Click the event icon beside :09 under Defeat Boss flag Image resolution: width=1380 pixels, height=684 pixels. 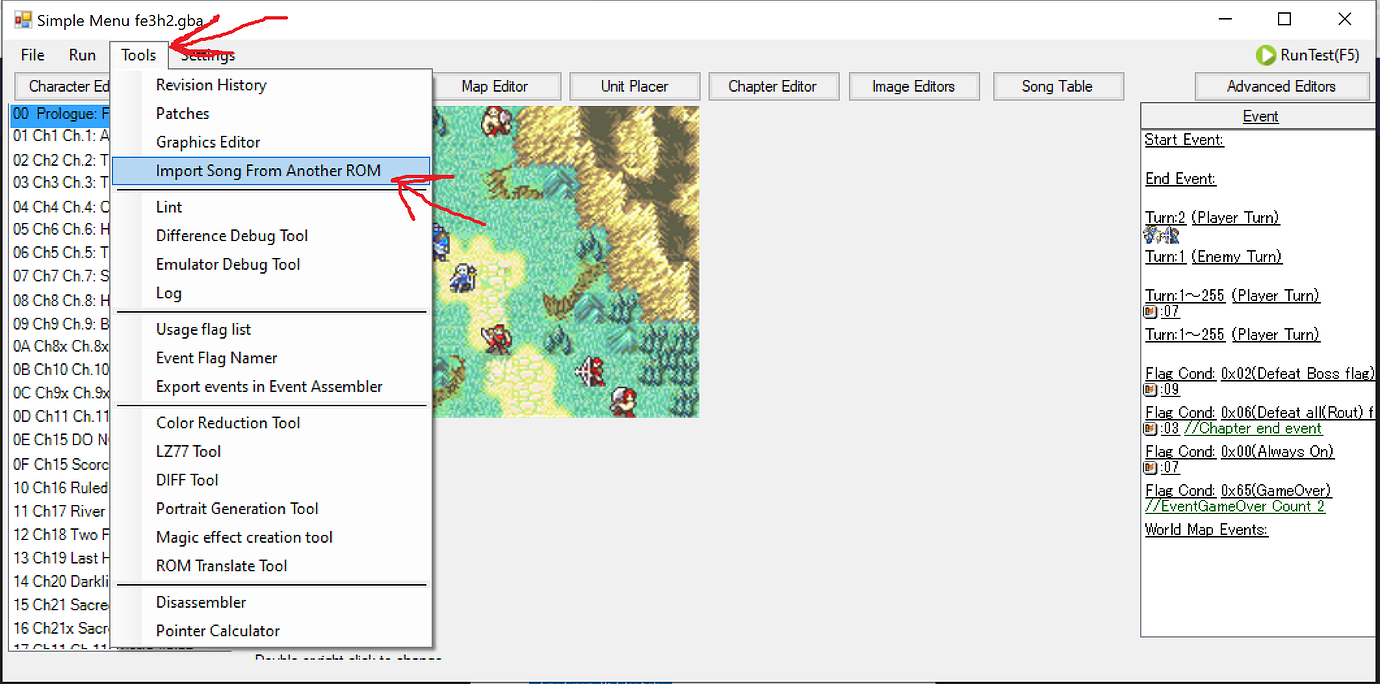pyautogui.click(x=1151, y=390)
